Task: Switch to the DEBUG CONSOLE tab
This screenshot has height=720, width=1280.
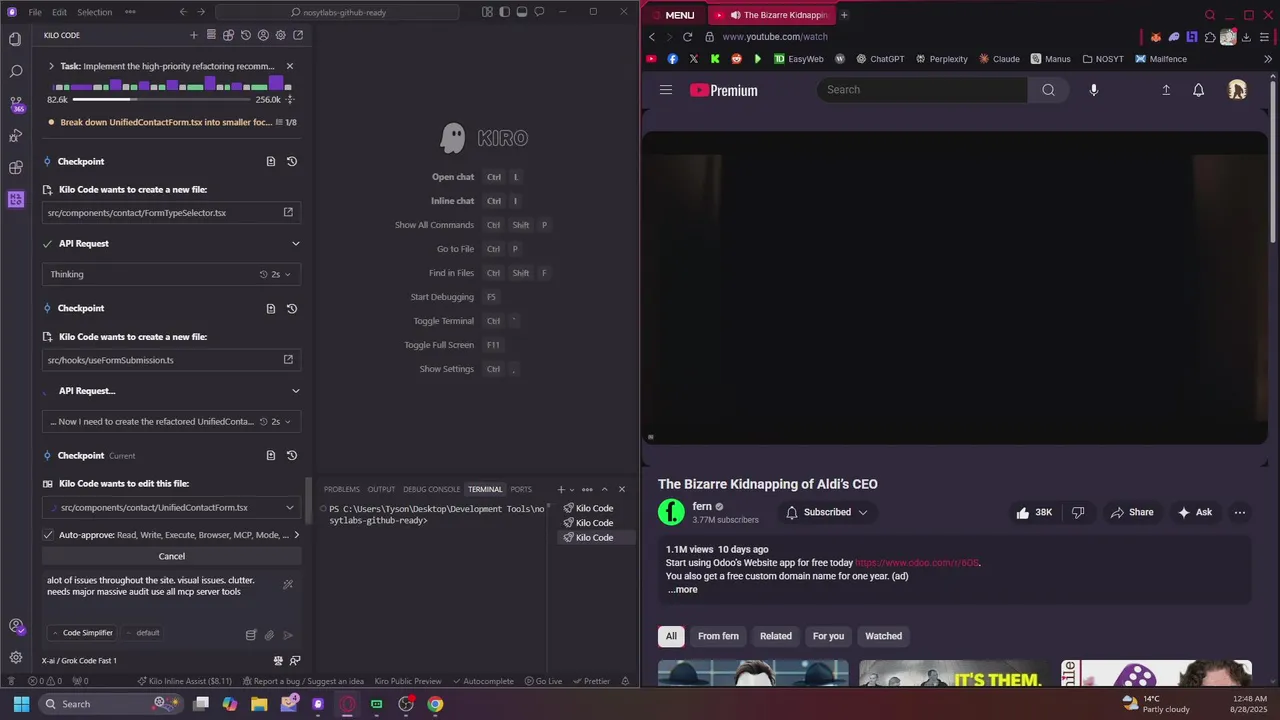Action: [431, 489]
